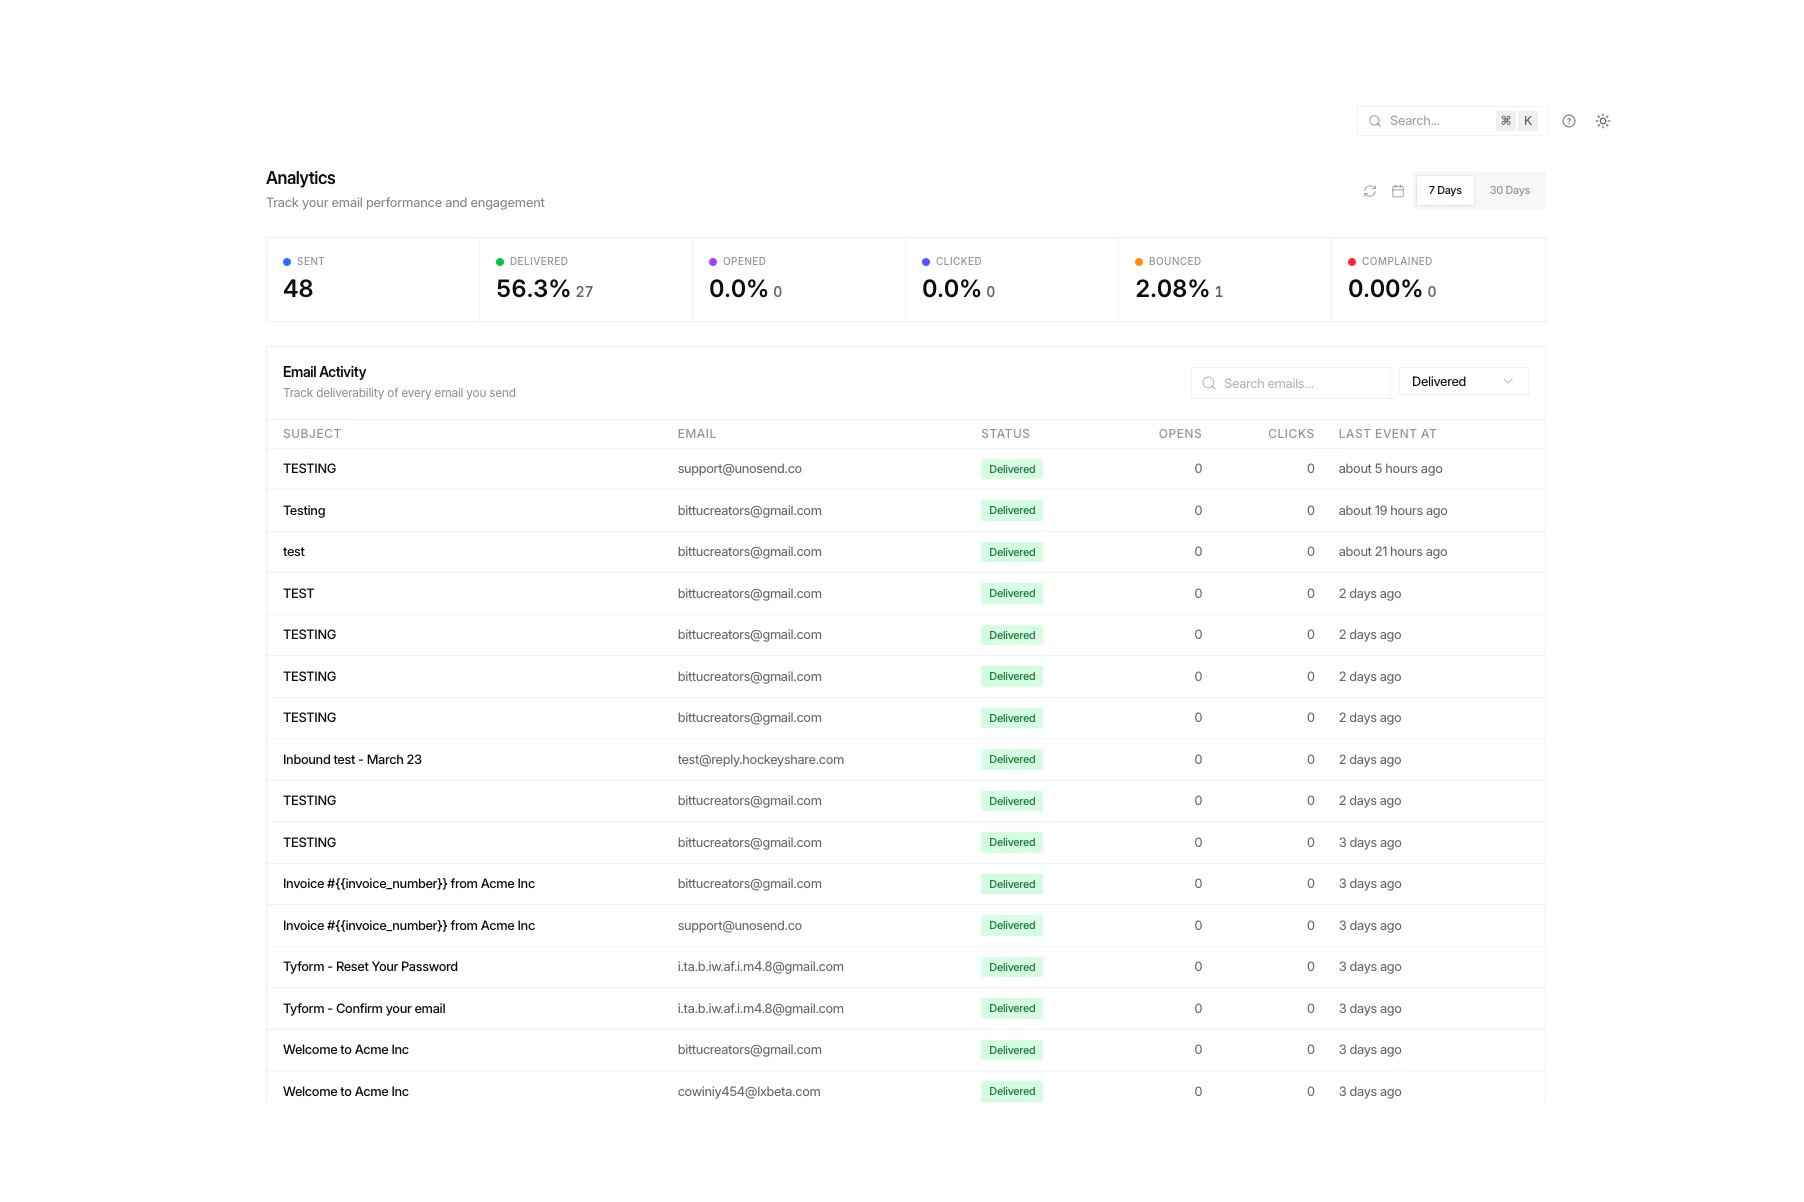Toggle light/dark theme with sun icon
This screenshot has width=1804, height=1202.
point(1603,120)
